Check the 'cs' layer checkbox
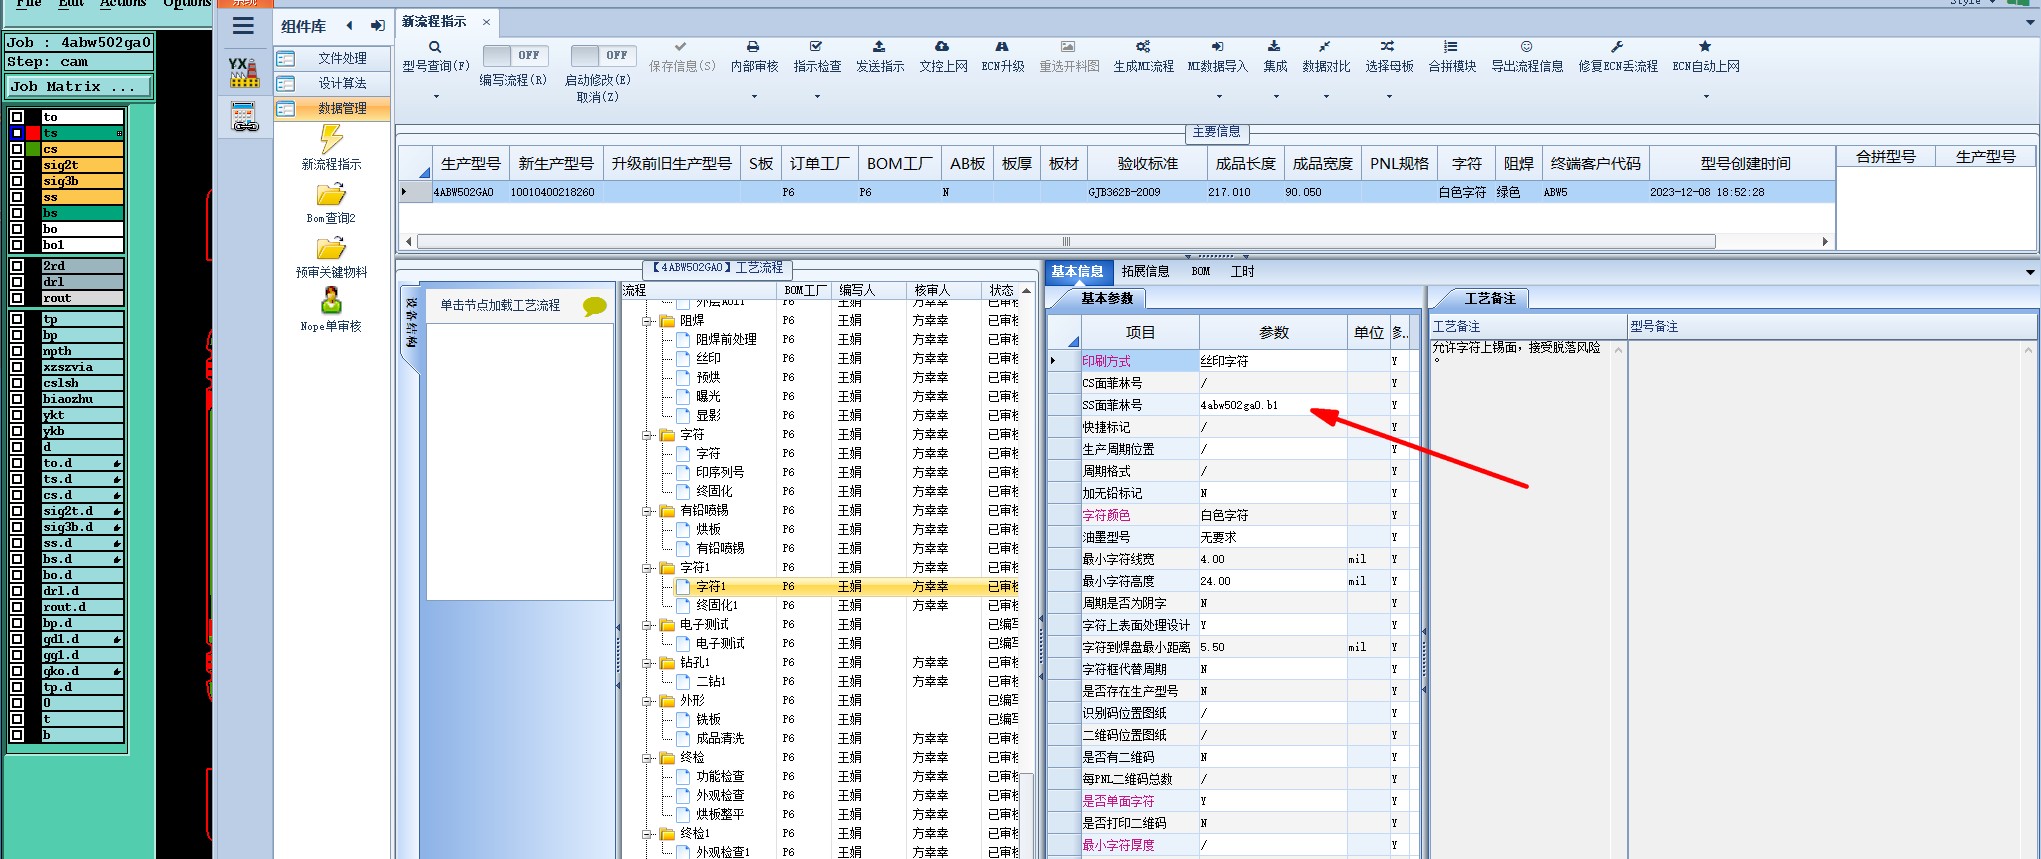This screenshot has height=859, width=2041. pyautogui.click(x=16, y=149)
